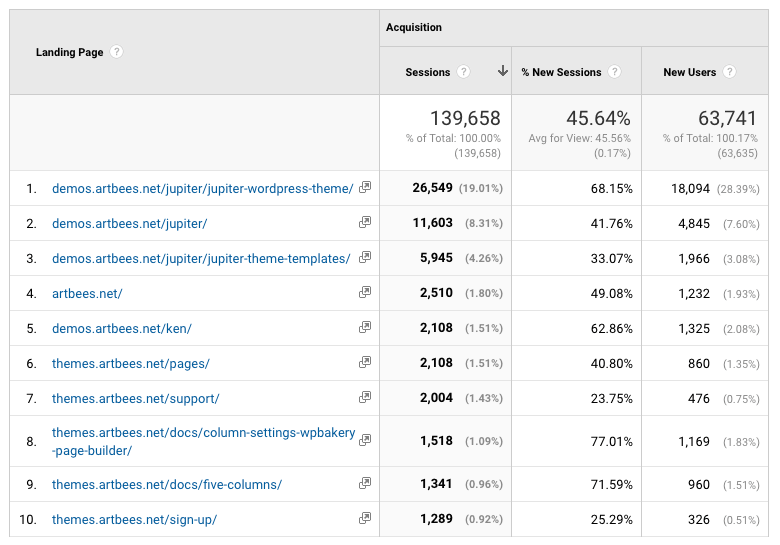This screenshot has width=780, height=545.
Task: Select new users value 476
Action: pos(699,399)
